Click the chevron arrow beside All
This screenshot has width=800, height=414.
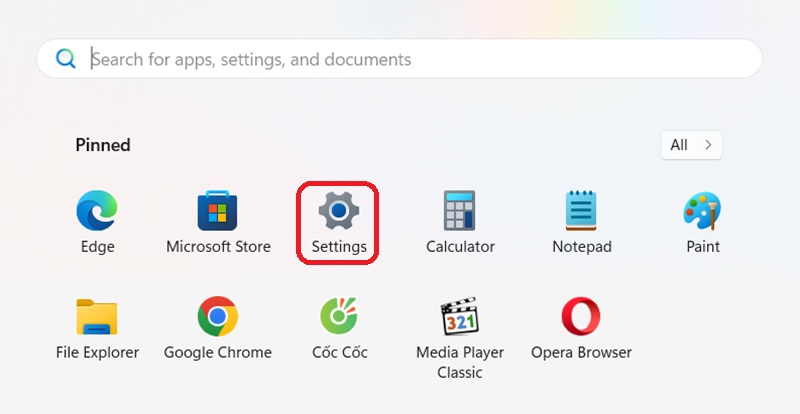click(708, 145)
